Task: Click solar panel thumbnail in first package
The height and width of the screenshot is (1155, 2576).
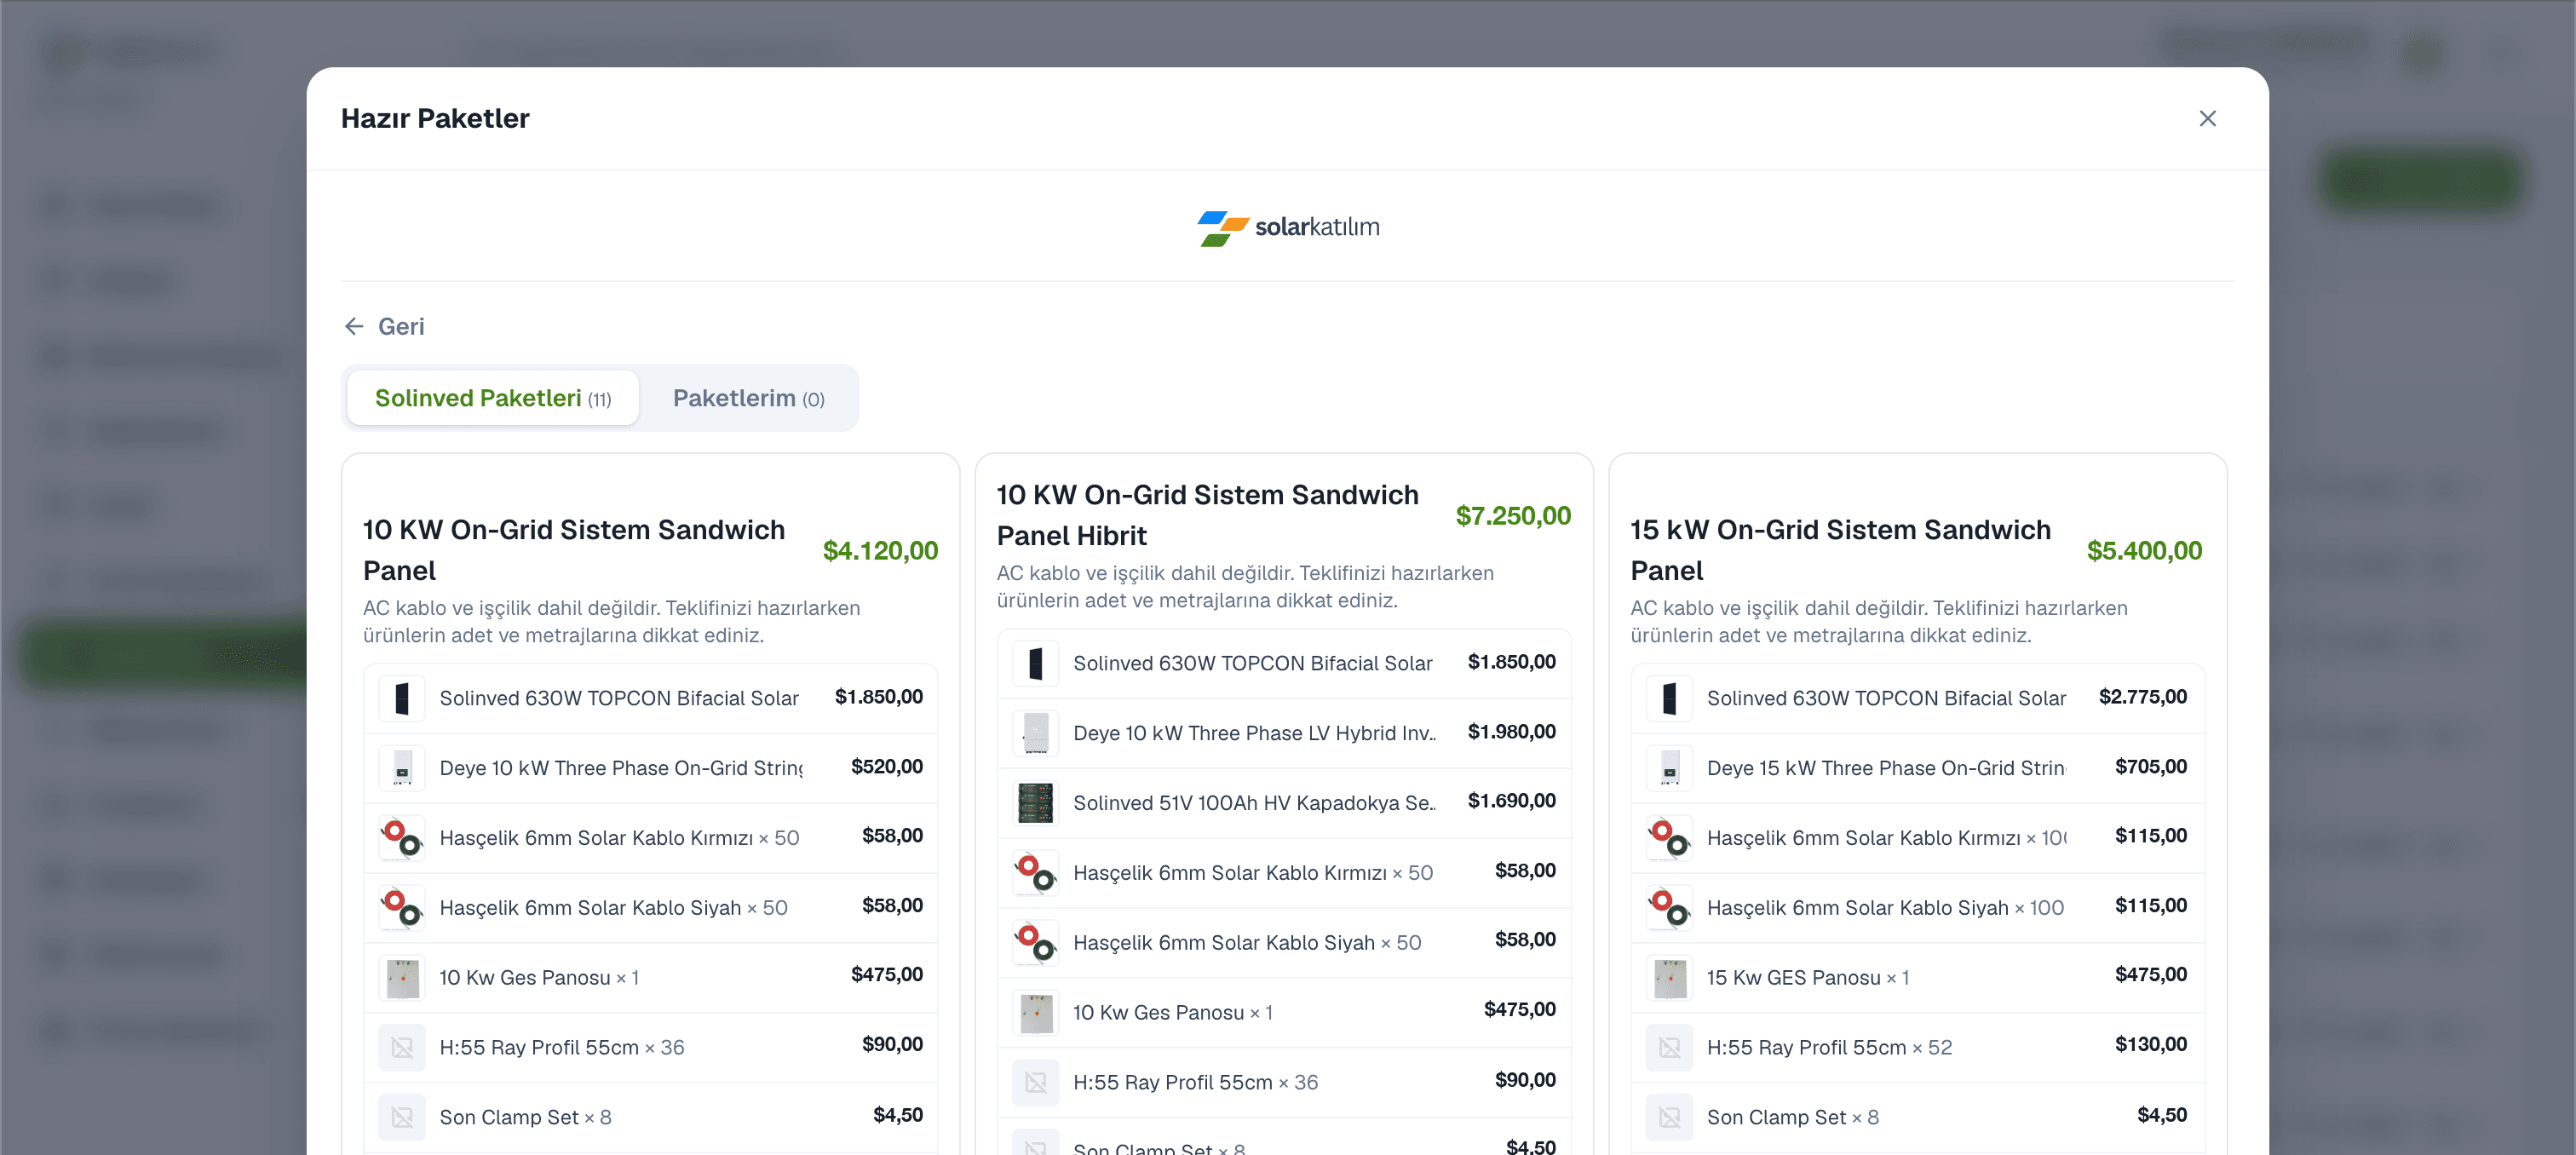Action: (402, 698)
